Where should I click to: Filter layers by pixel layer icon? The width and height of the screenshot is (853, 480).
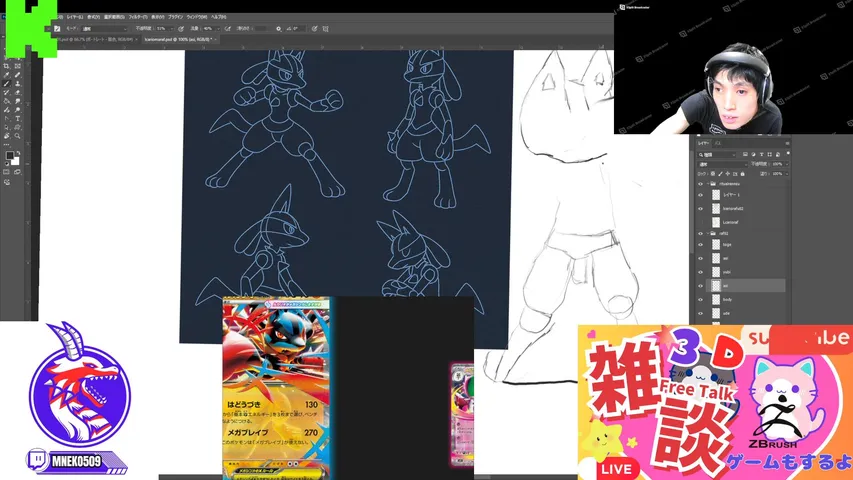point(745,154)
